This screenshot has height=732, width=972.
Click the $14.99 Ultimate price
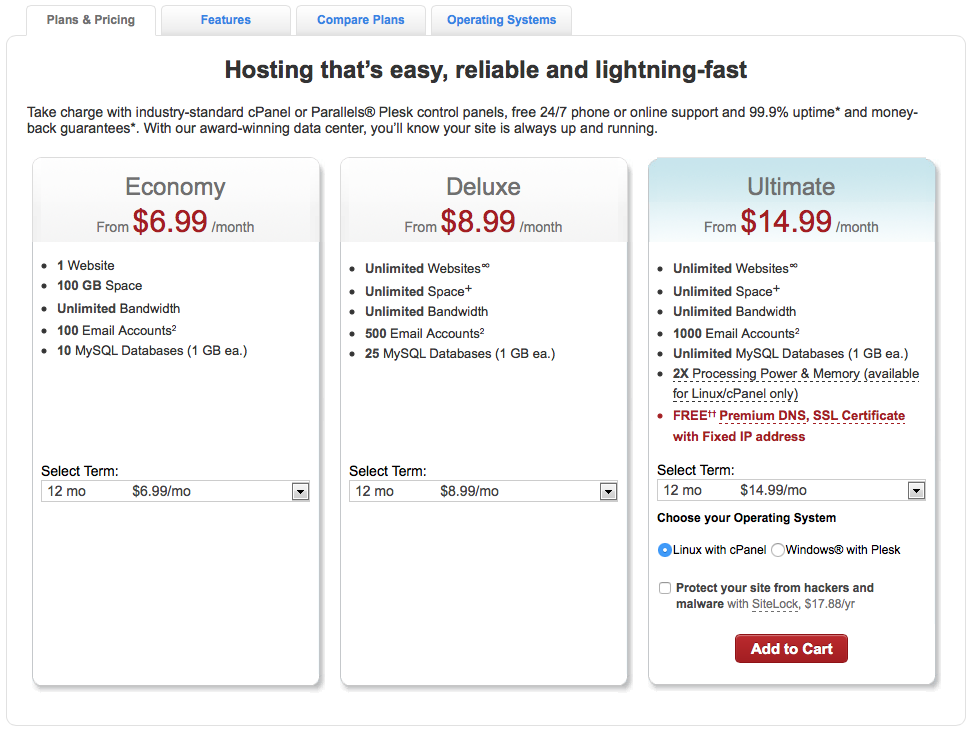[786, 222]
